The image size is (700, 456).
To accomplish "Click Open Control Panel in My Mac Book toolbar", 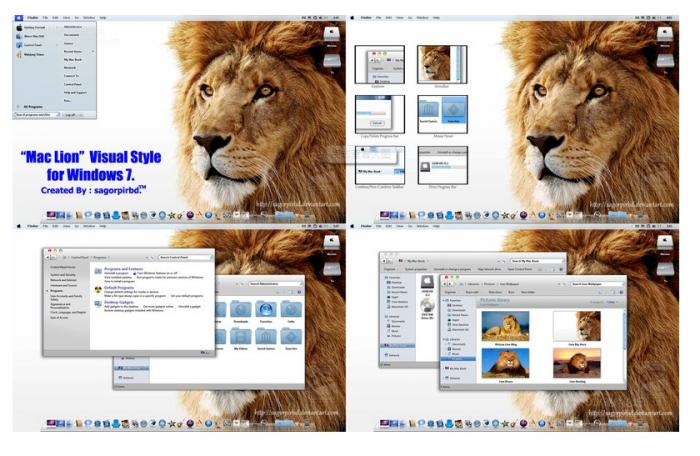I will [520, 269].
